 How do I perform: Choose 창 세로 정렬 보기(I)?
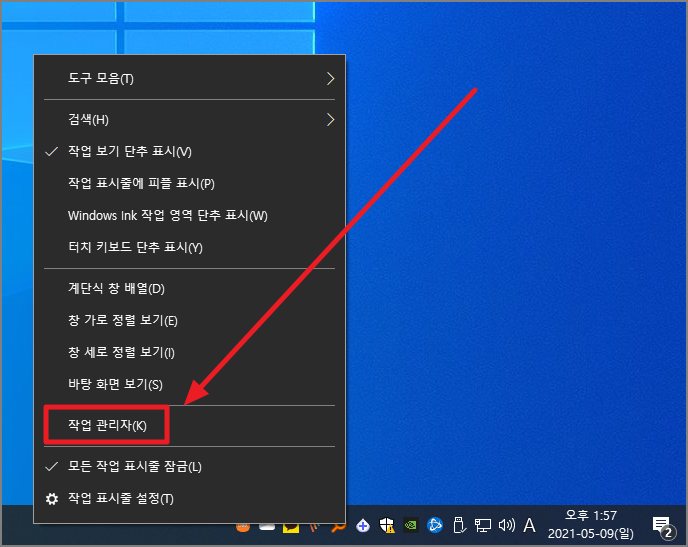click(x=189, y=352)
